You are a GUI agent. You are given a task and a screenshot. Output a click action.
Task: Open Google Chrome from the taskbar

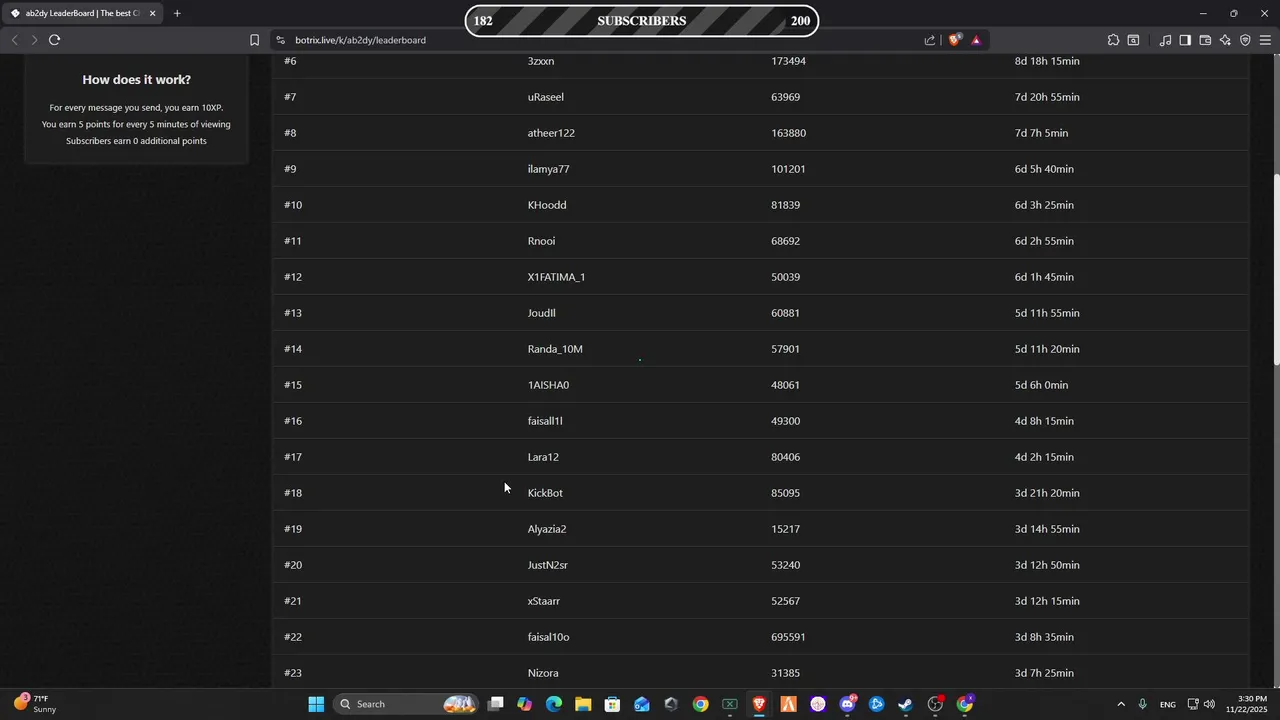(700, 704)
